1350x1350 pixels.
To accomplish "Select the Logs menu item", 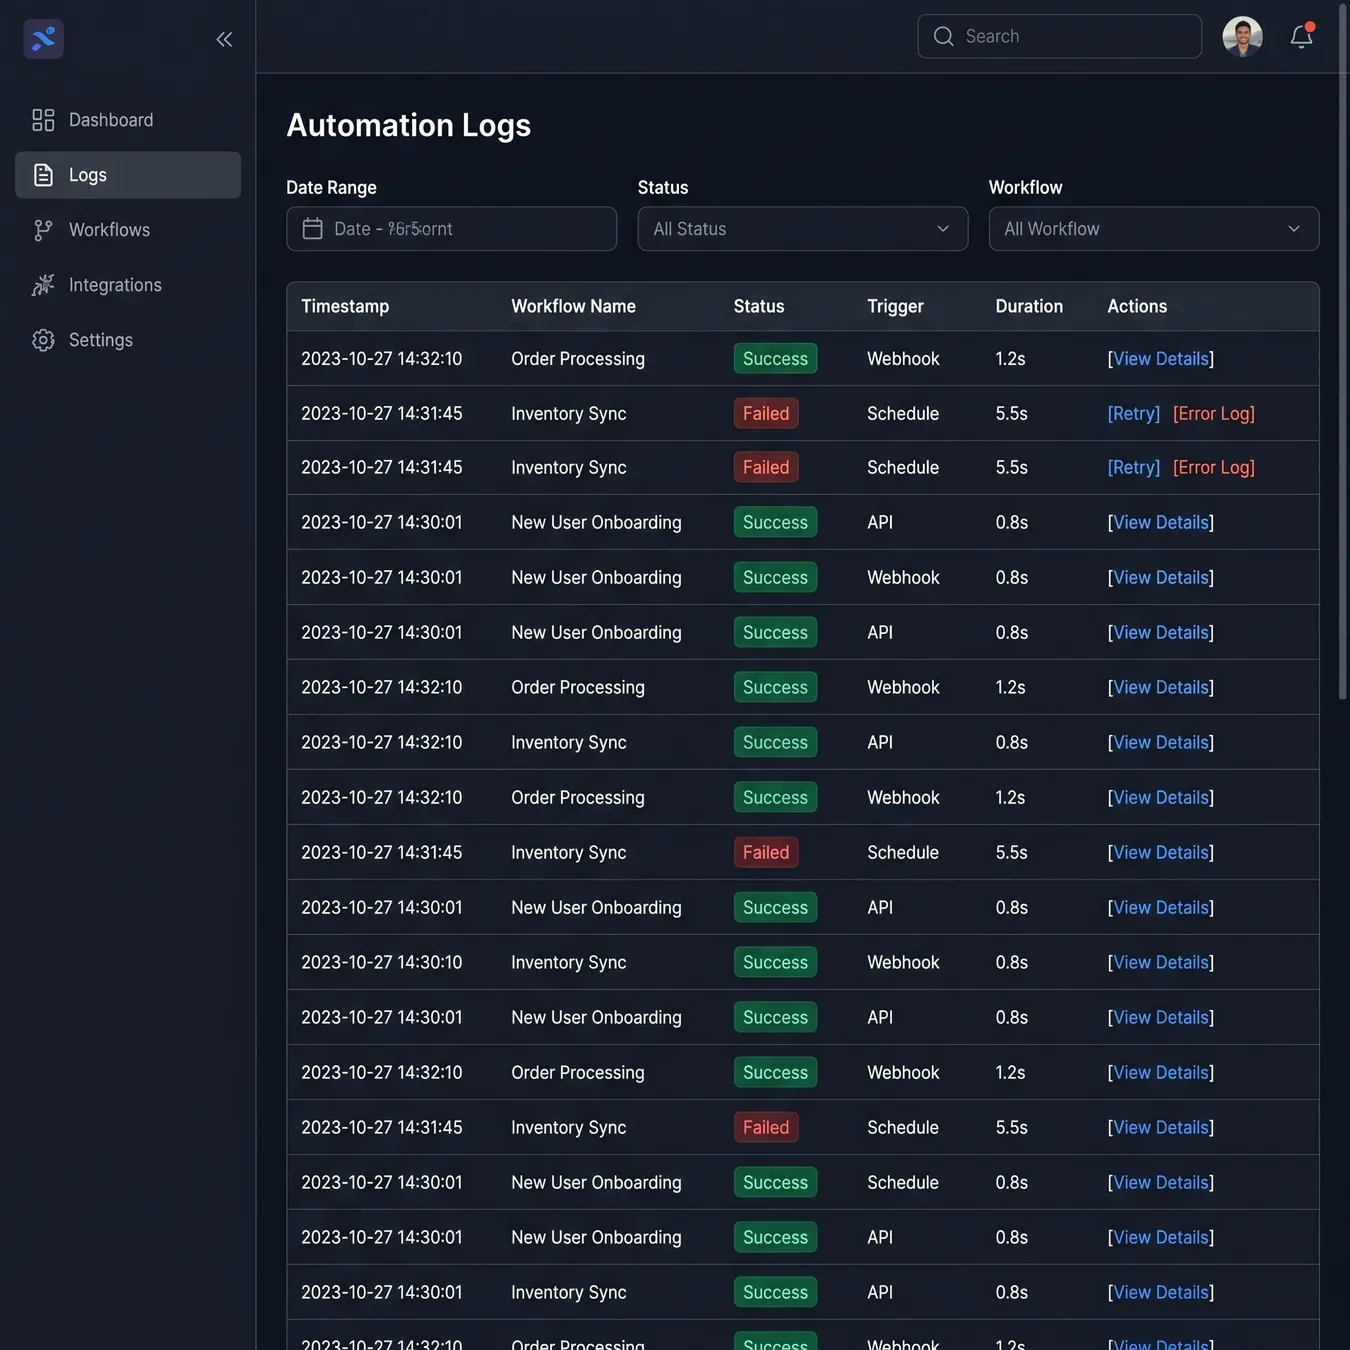I will (x=128, y=175).
